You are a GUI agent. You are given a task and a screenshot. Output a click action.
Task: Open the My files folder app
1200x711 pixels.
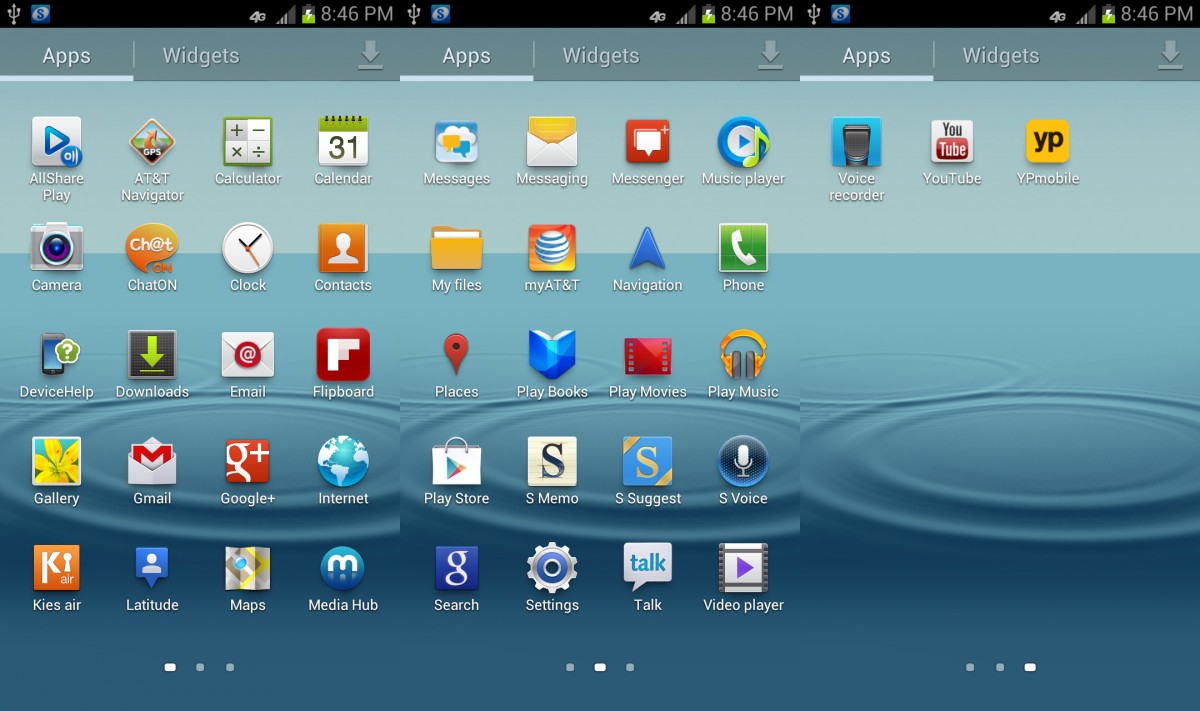(x=457, y=248)
